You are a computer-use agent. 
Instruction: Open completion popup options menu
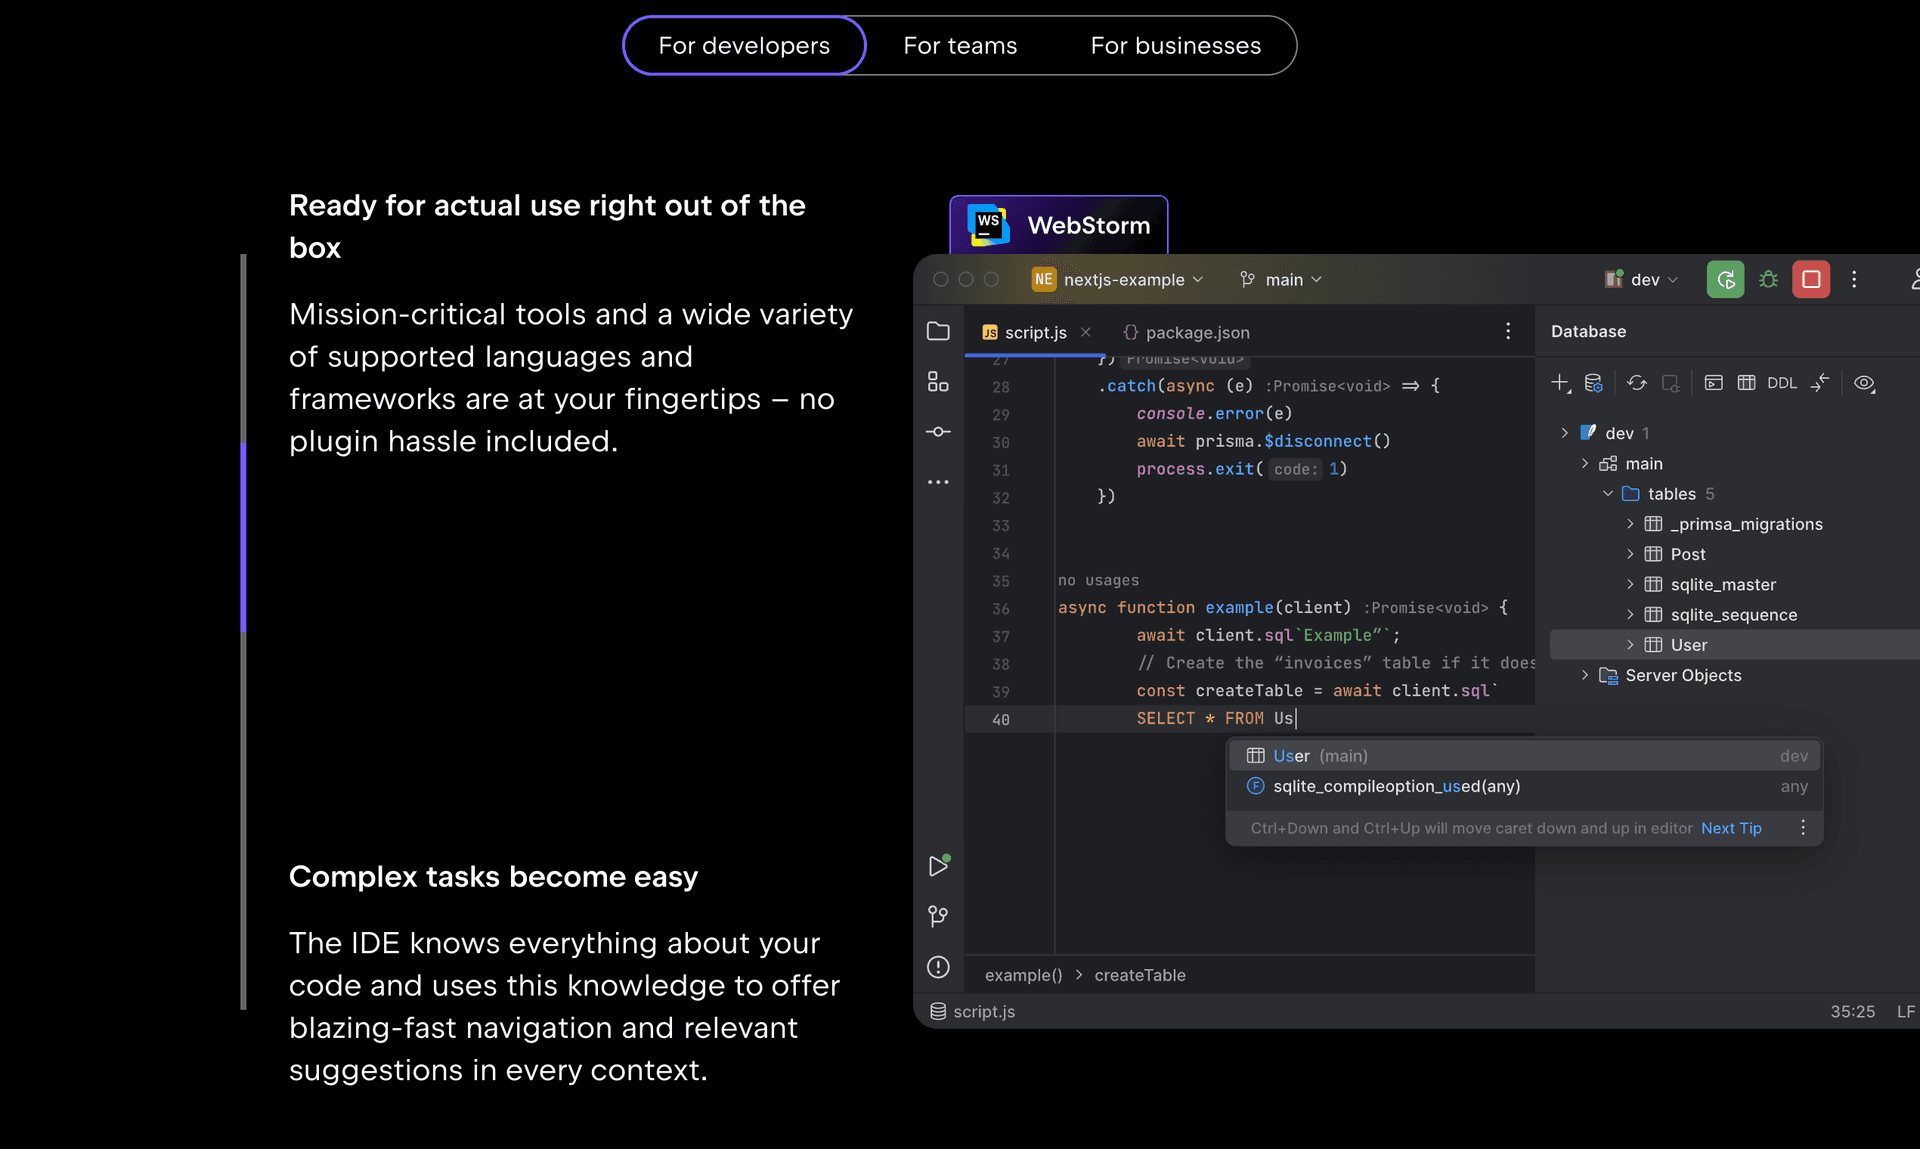[1803, 828]
